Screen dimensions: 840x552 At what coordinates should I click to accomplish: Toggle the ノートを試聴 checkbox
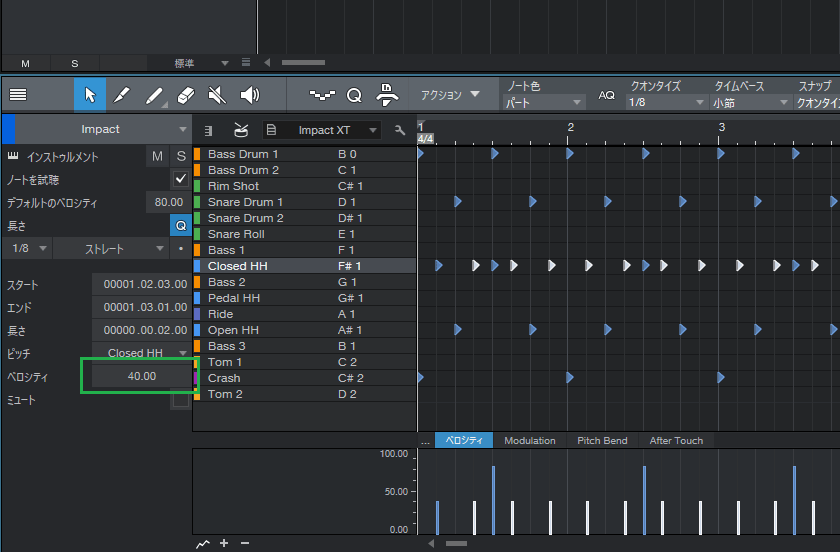181,179
